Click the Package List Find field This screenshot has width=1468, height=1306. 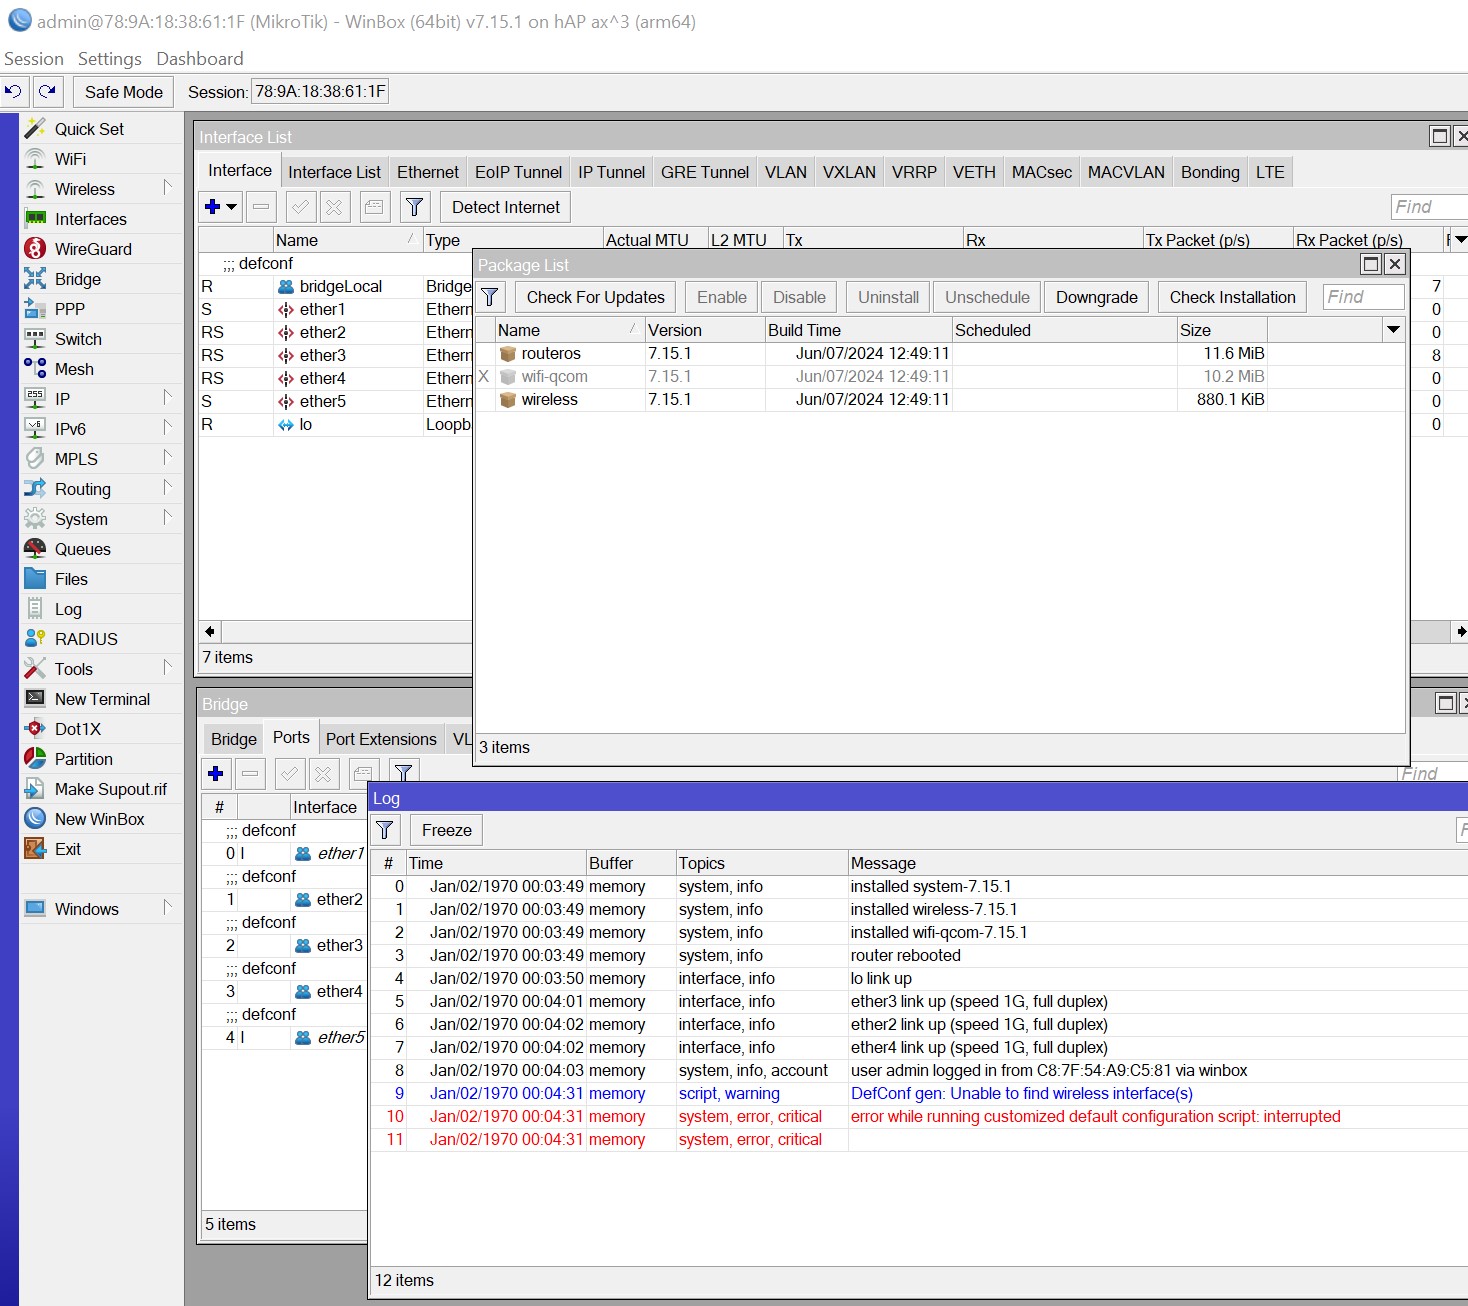(1362, 297)
